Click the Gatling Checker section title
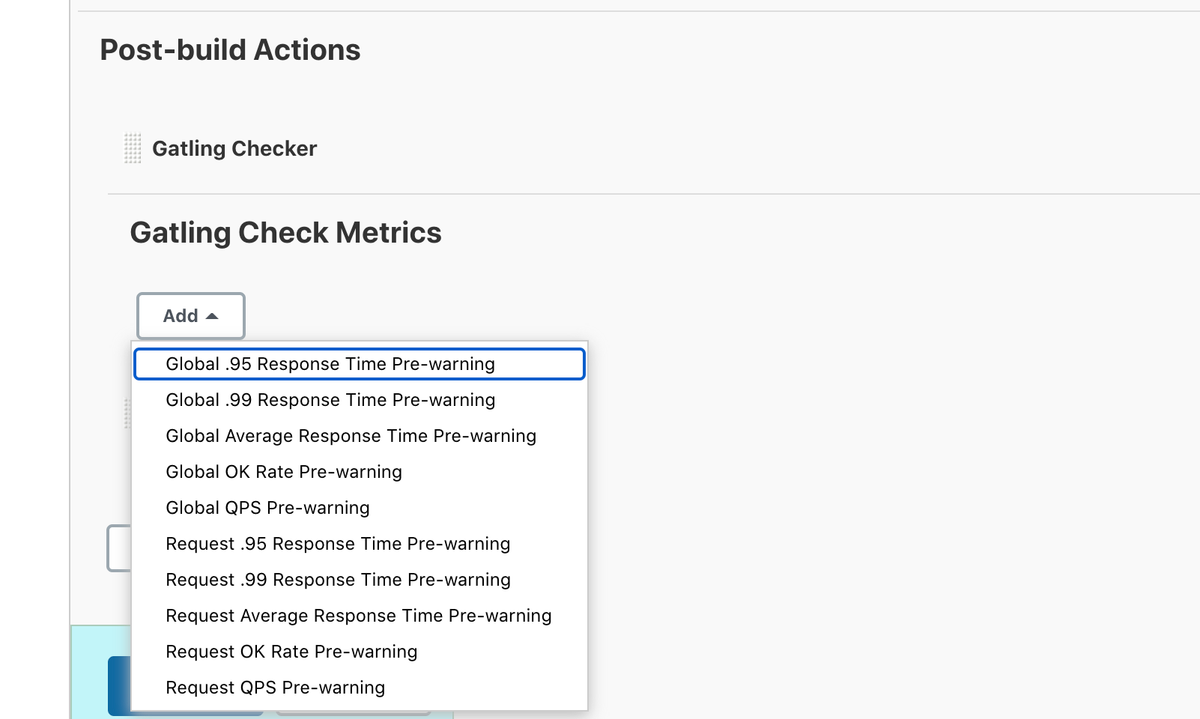Screen dimensions: 1200x719 (x=235, y=149)
